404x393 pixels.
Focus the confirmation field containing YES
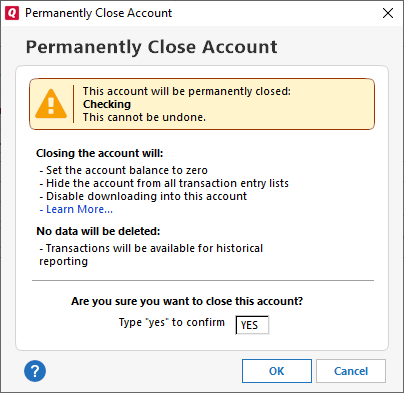(252, 325)
